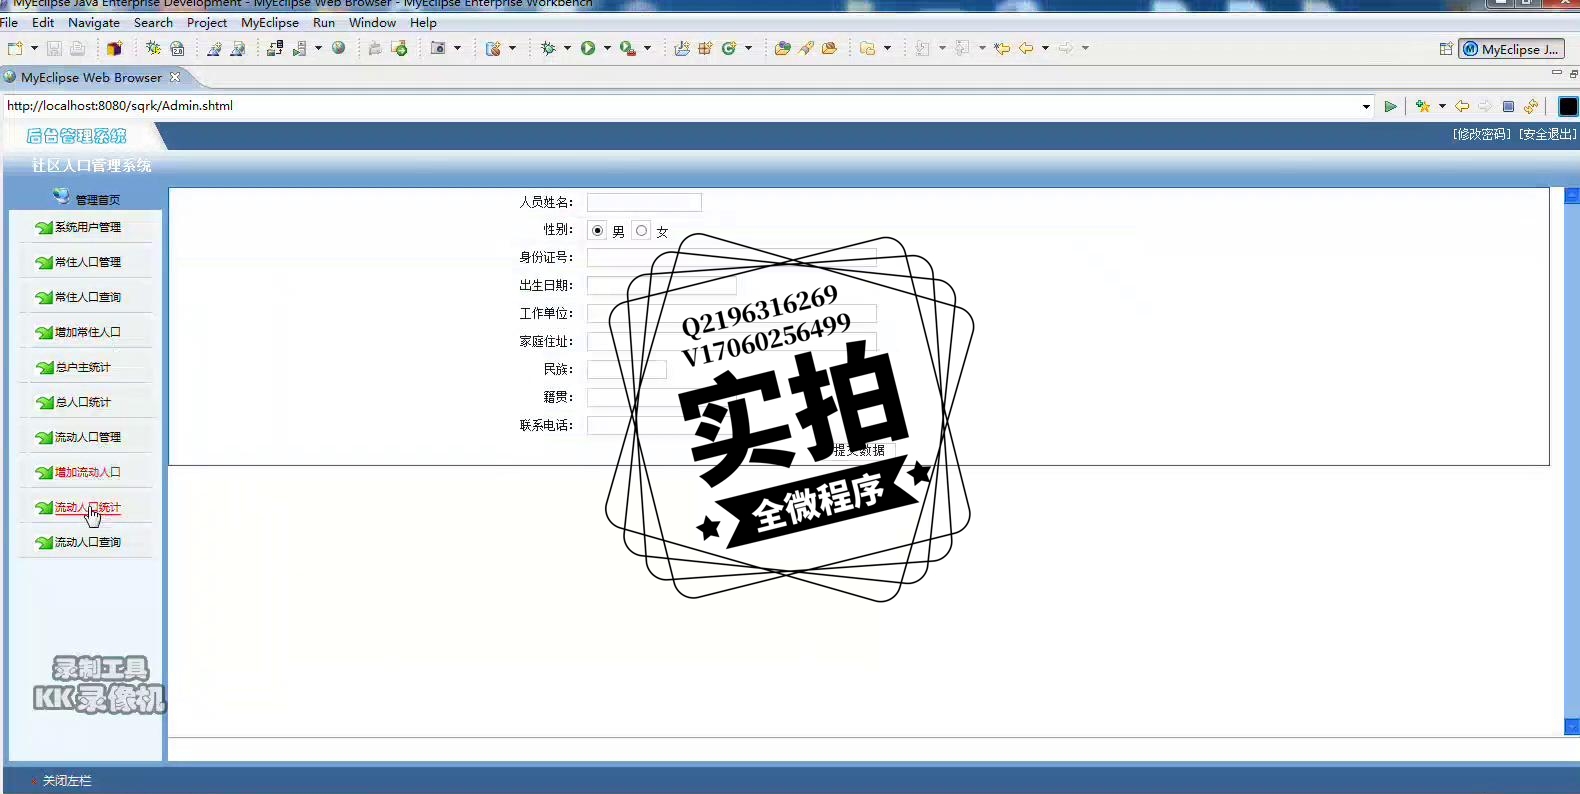Switch to MyEclipse Java perspective button
1580x794 pixels.
coord(1511,49)
